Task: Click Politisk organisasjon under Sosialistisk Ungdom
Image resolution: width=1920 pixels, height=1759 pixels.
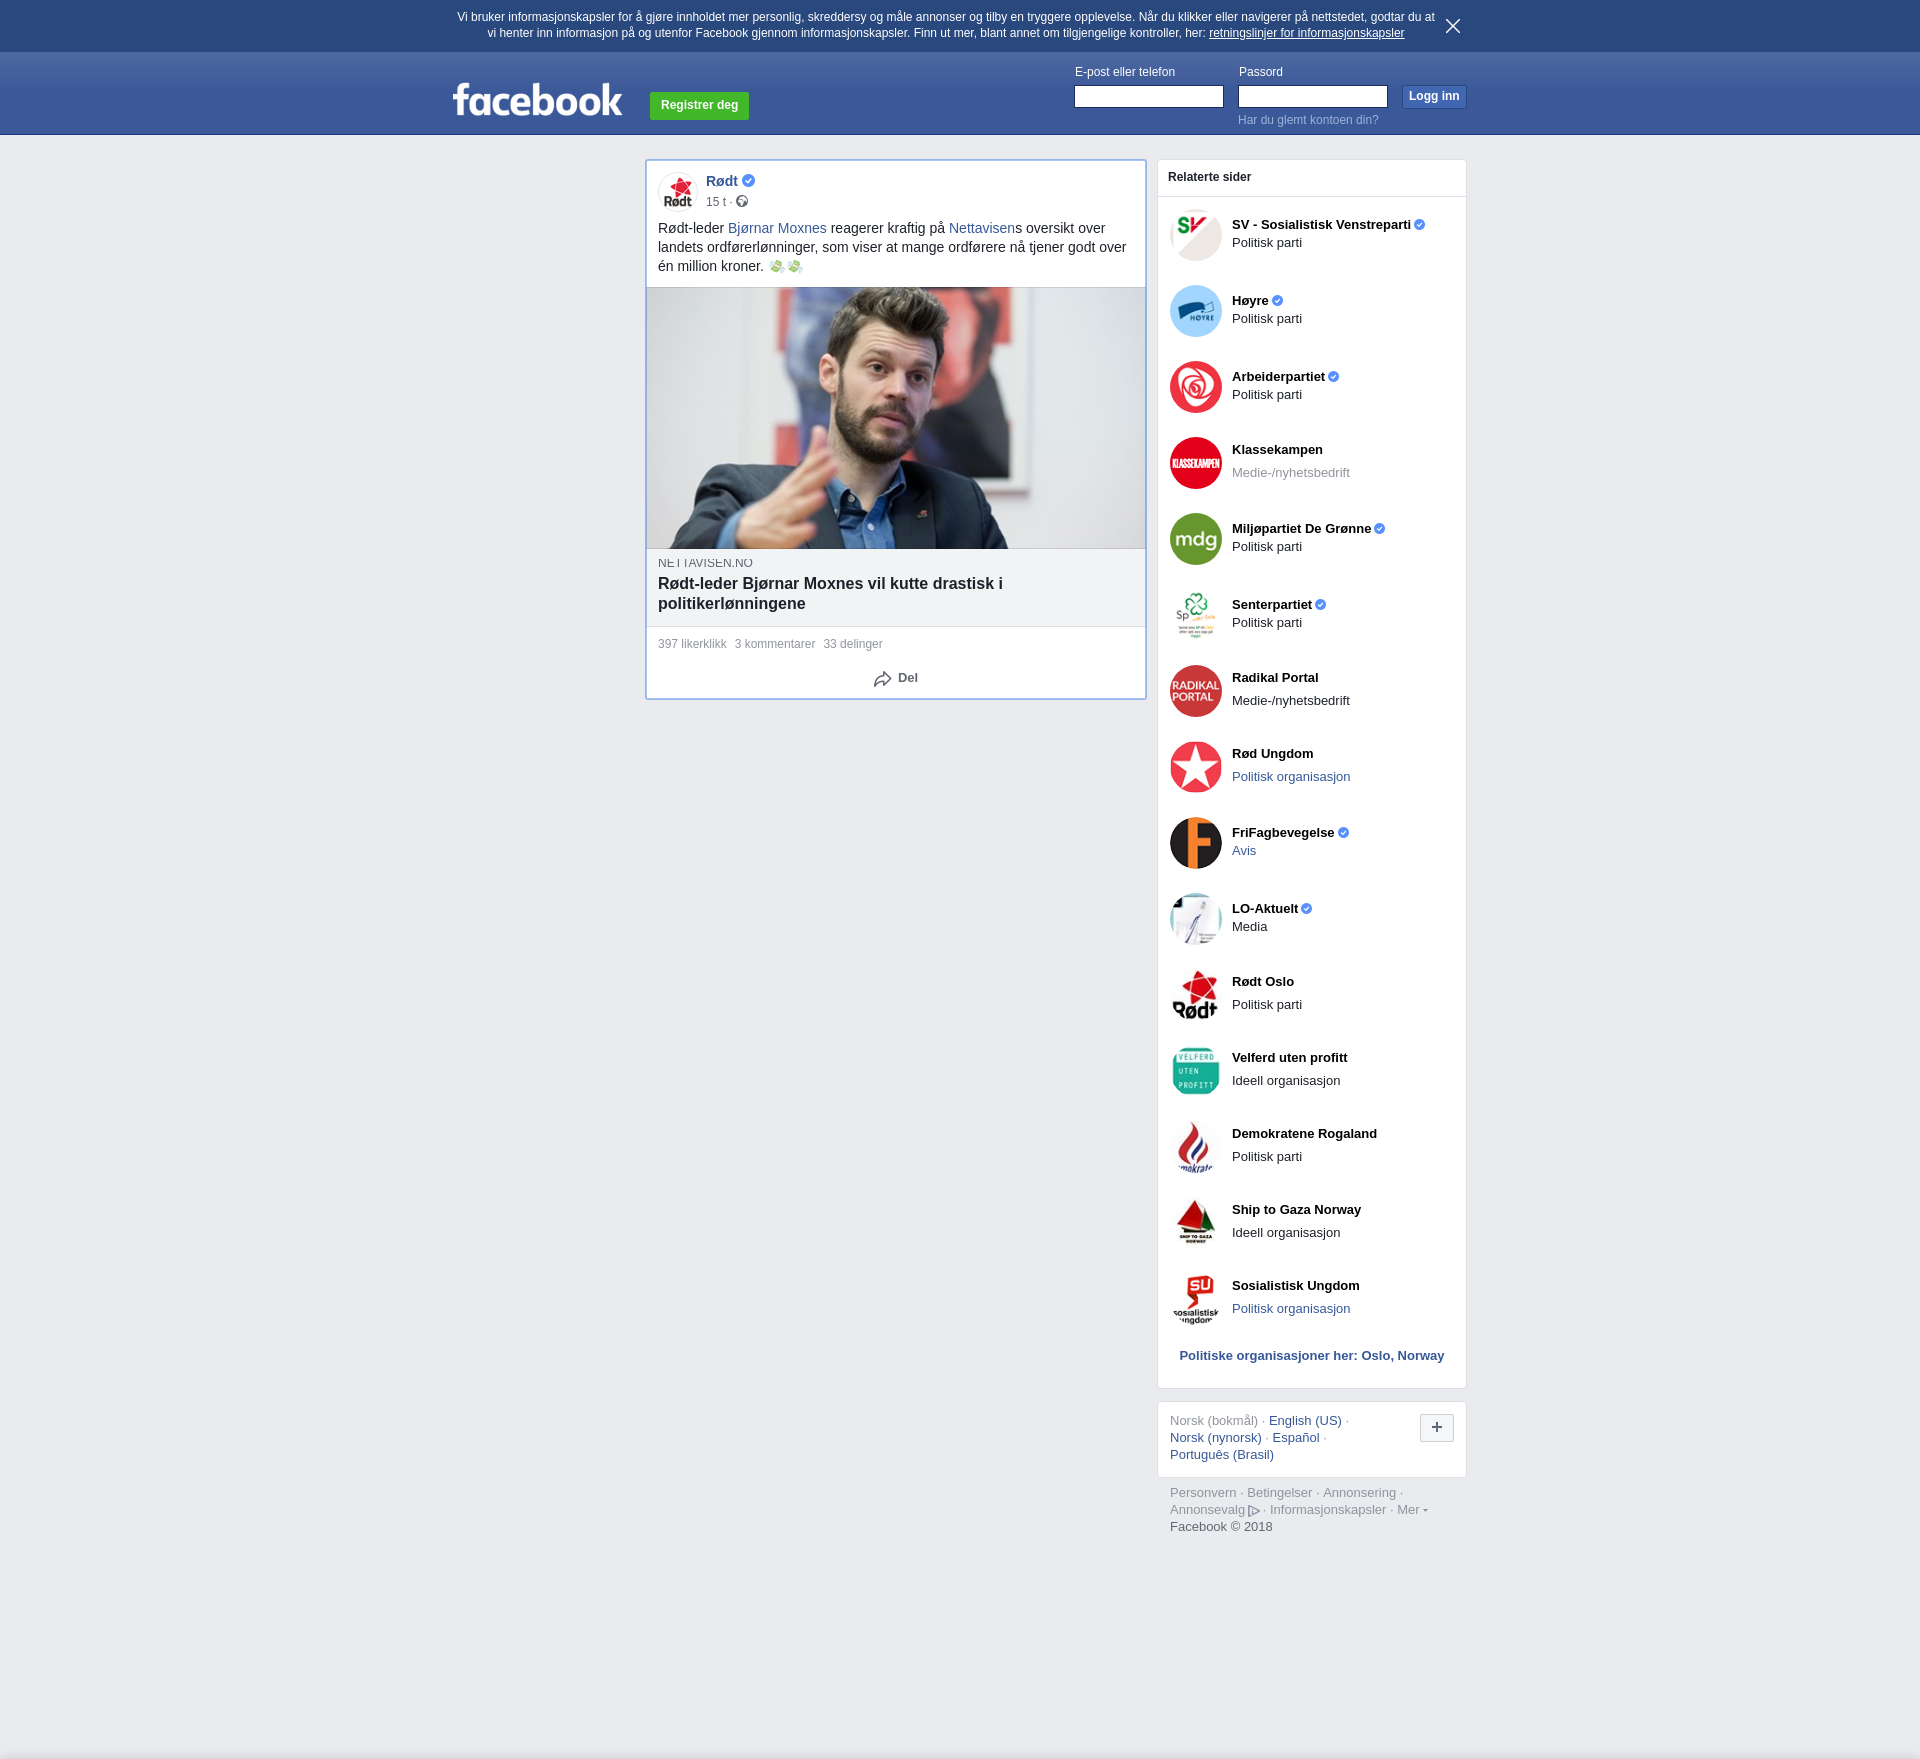Action: [x=1291, y=1309]
